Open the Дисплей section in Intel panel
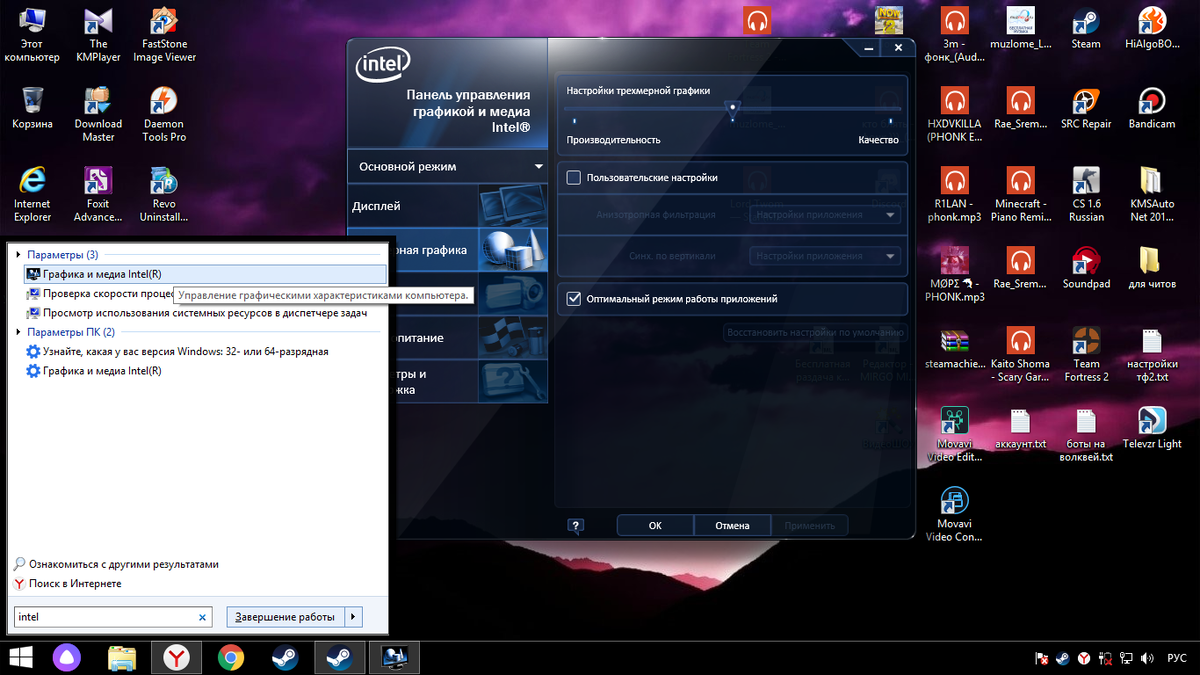The height and width of the screenshot is (675, 1200). (447, 206)
